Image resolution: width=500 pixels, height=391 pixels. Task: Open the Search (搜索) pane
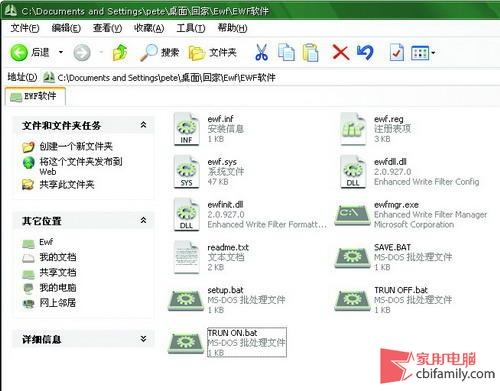point(160,52)
